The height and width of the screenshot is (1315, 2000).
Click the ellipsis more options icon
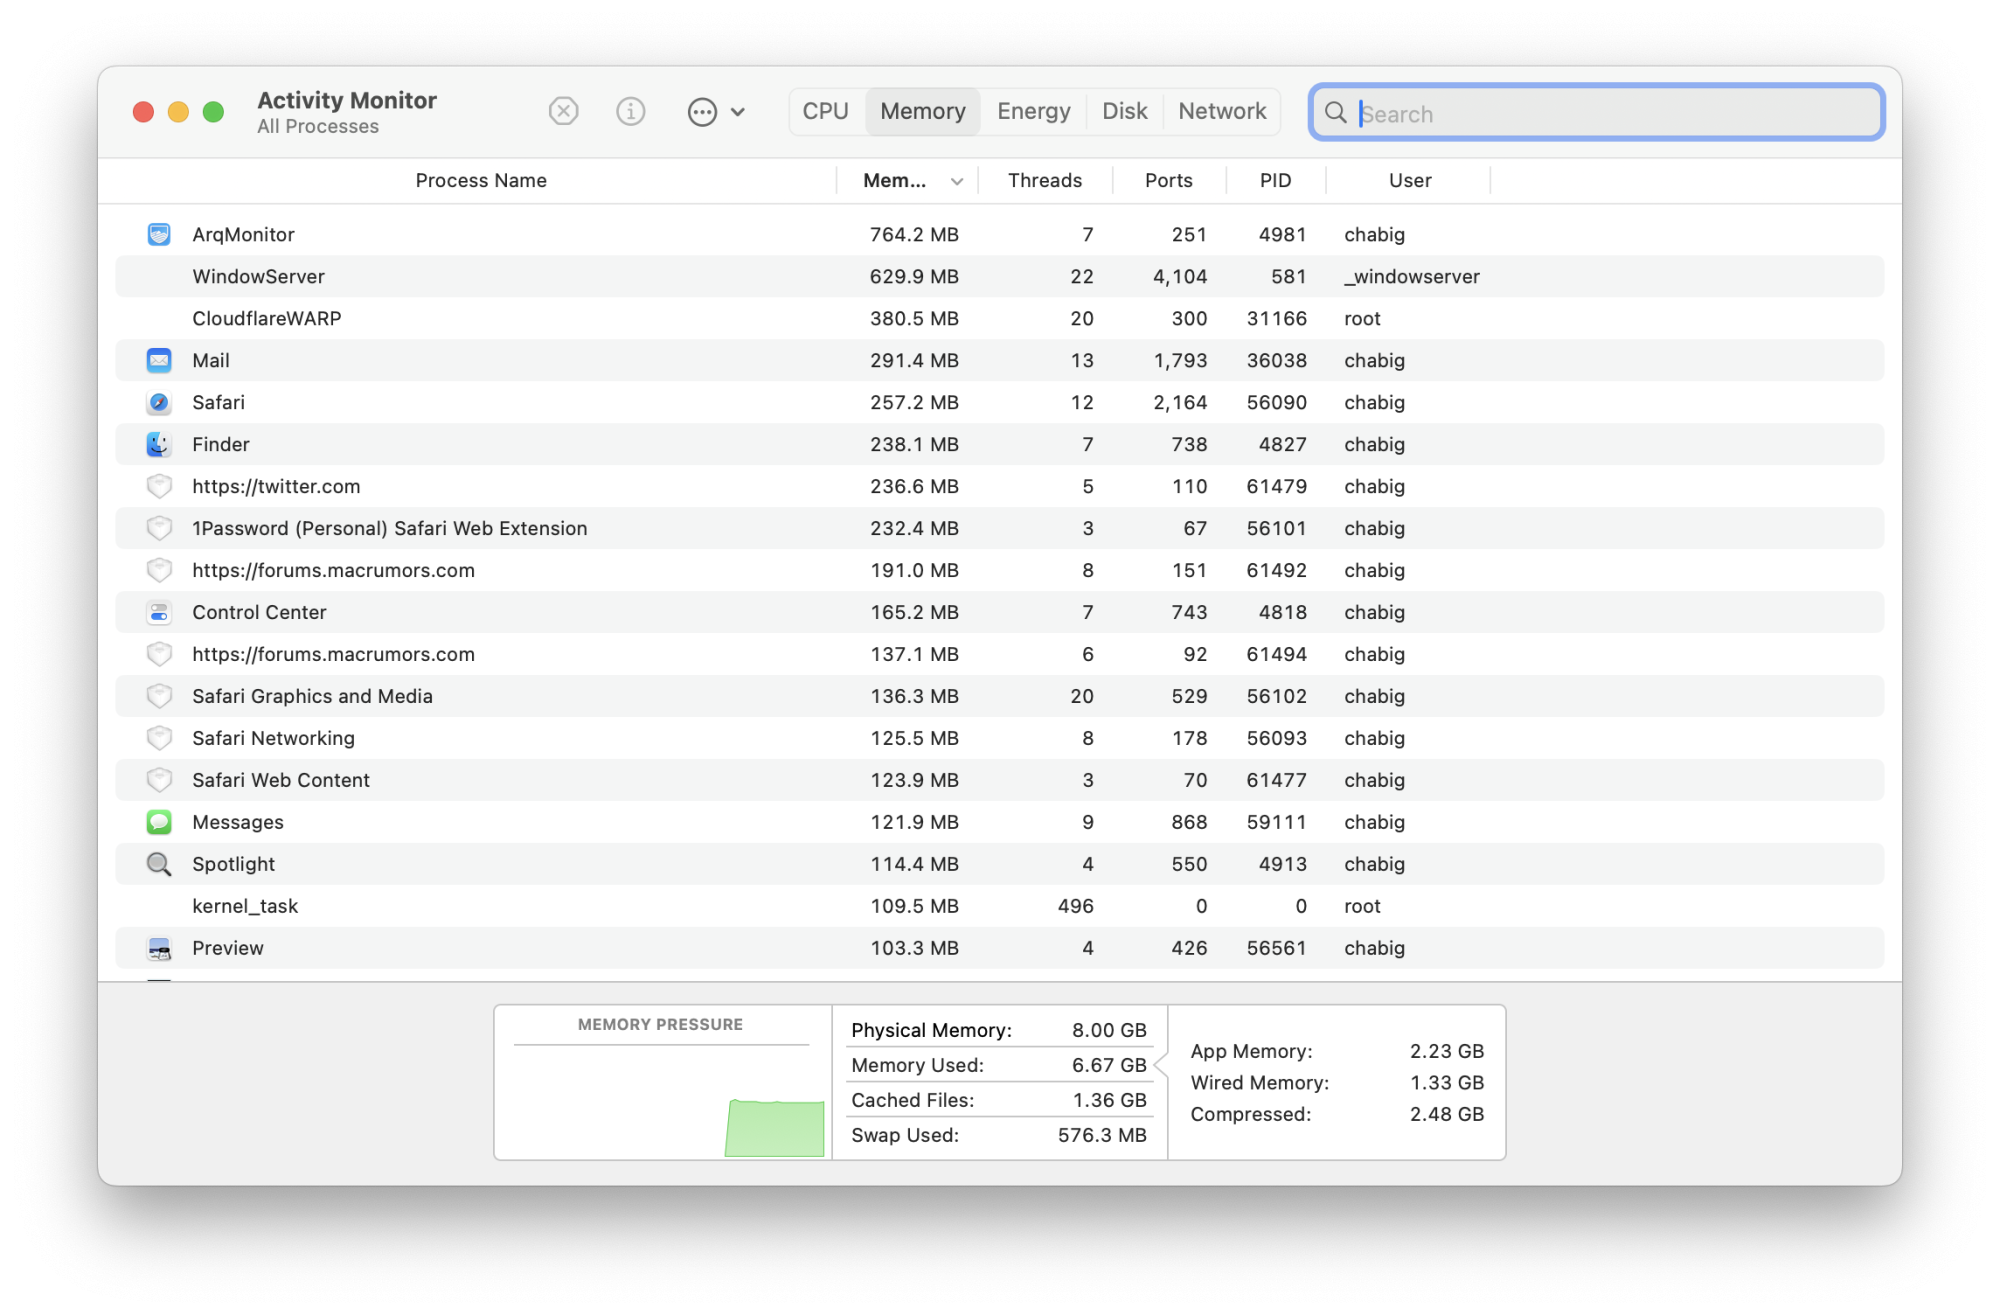click(x=702, y=112)
